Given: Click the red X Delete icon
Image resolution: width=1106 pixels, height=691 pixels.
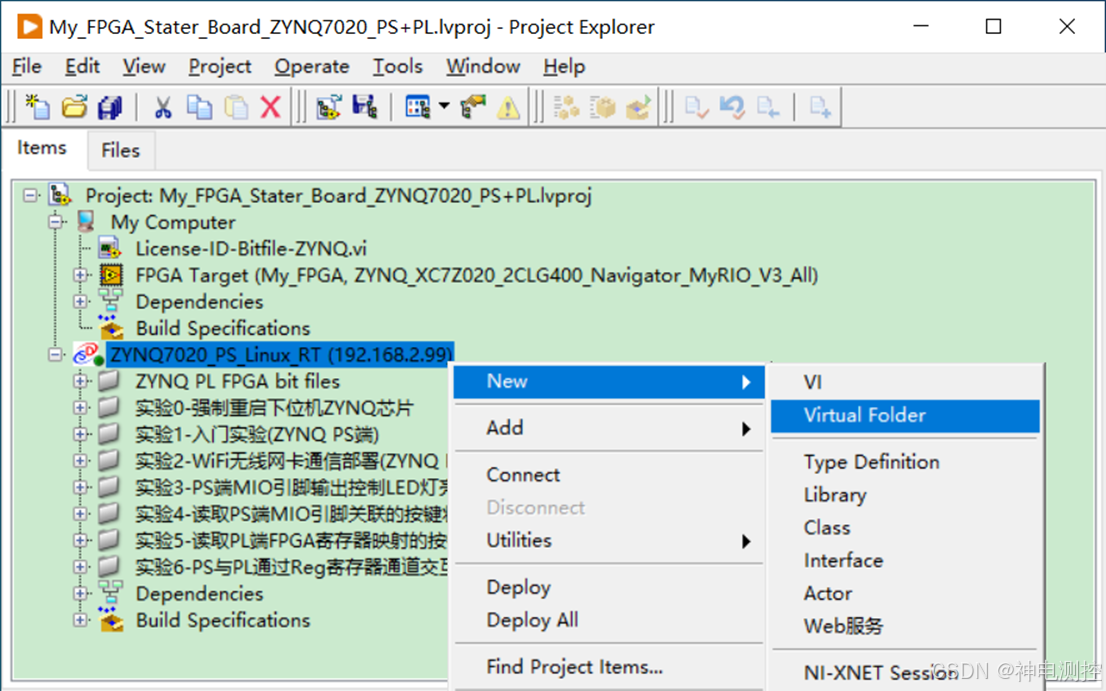Looking at the screenshot, I should [271, 107].
